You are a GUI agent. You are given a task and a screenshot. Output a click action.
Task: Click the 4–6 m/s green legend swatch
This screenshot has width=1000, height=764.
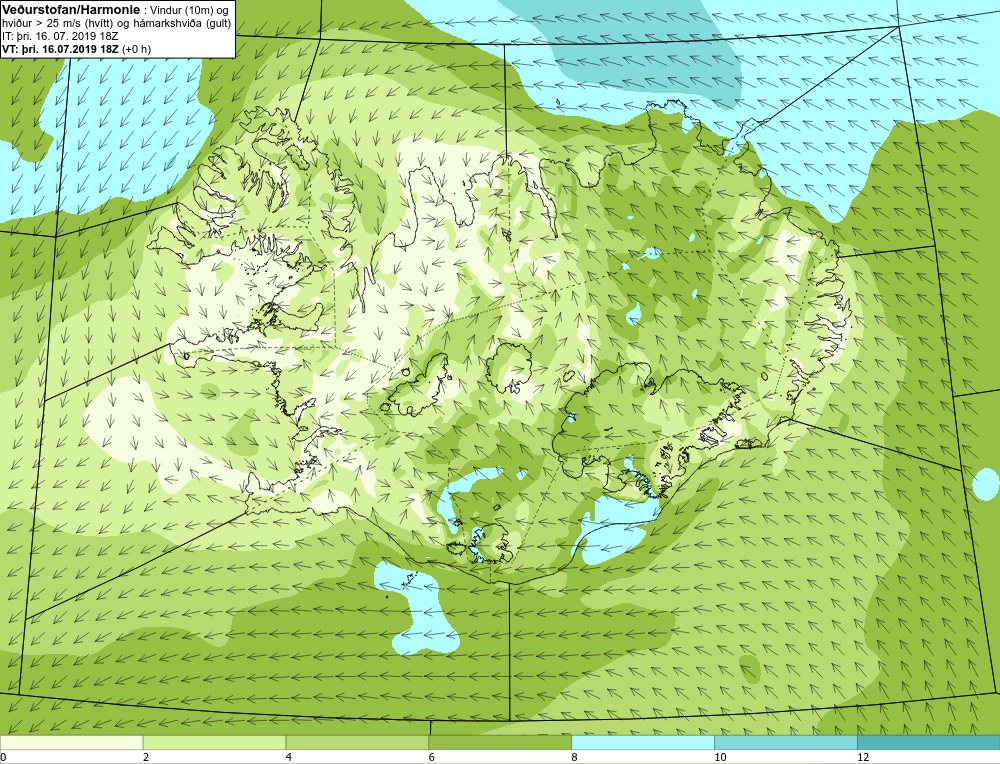[x=357, y=742]
